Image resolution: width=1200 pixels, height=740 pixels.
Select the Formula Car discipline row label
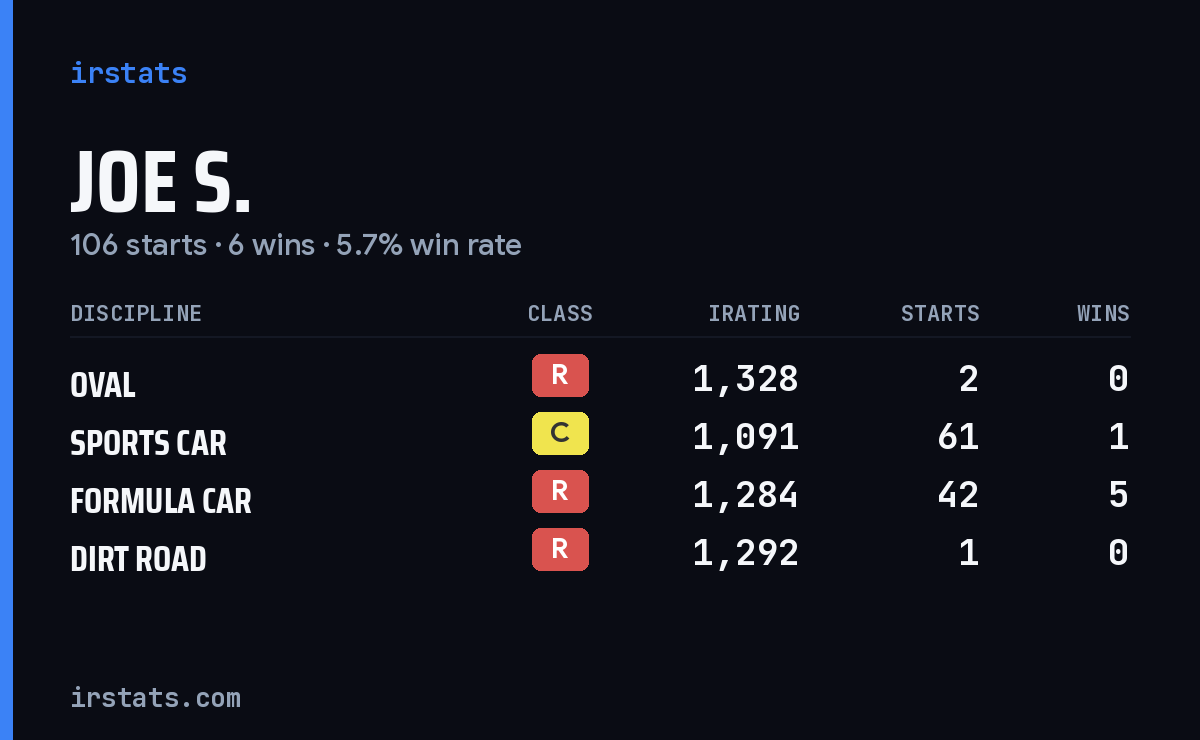pyautogui.click(x=161, y=501)
